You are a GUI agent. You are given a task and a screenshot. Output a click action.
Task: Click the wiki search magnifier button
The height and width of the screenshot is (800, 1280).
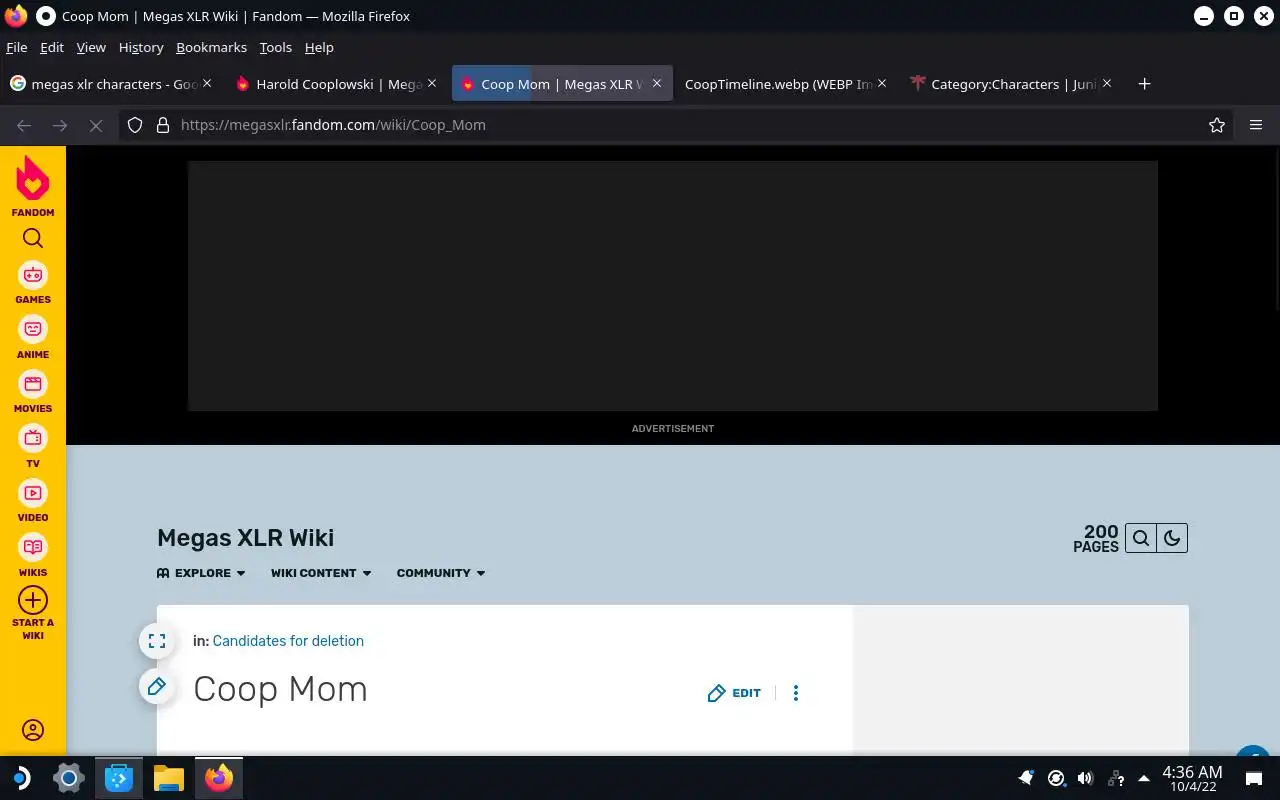(x=1141, y=538)
